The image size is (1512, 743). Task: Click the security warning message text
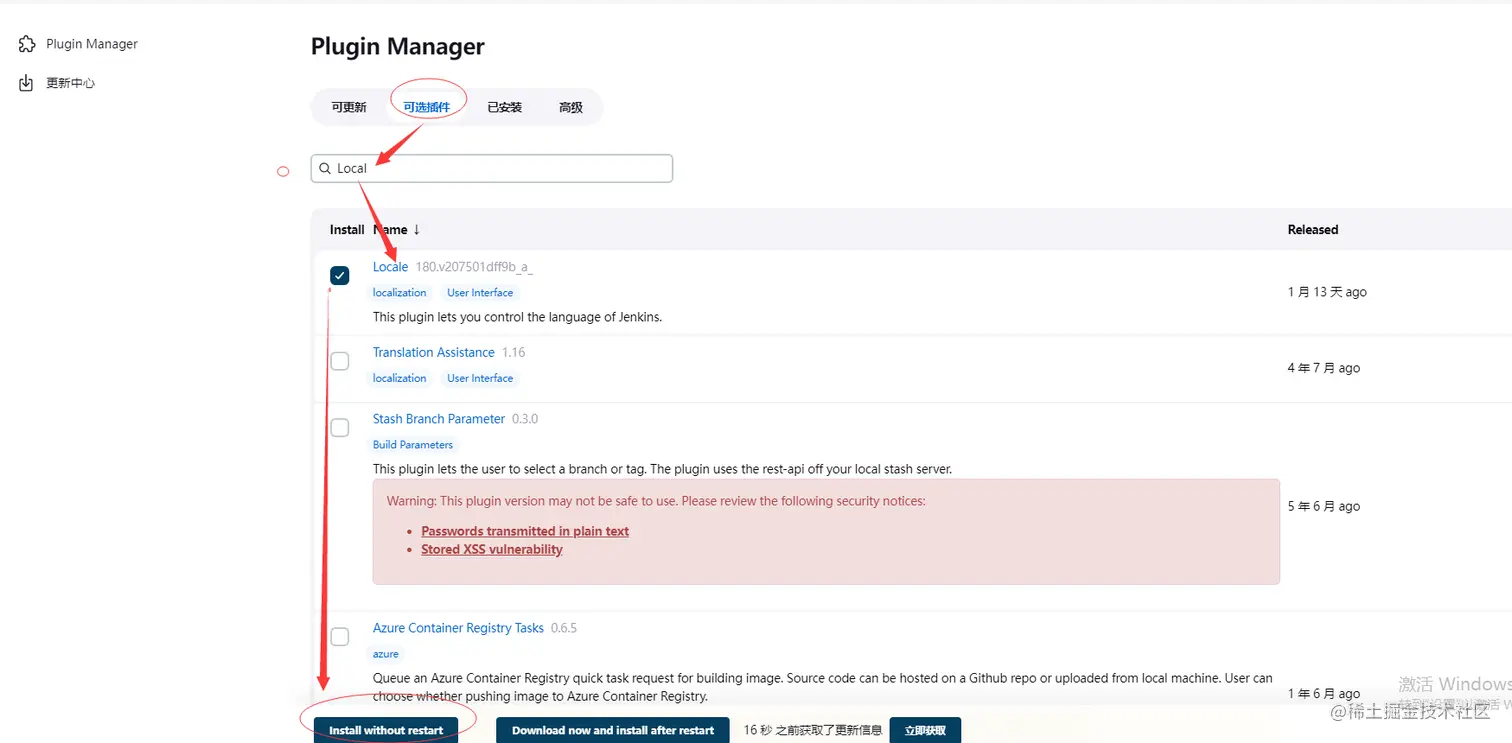coord(656,501)
